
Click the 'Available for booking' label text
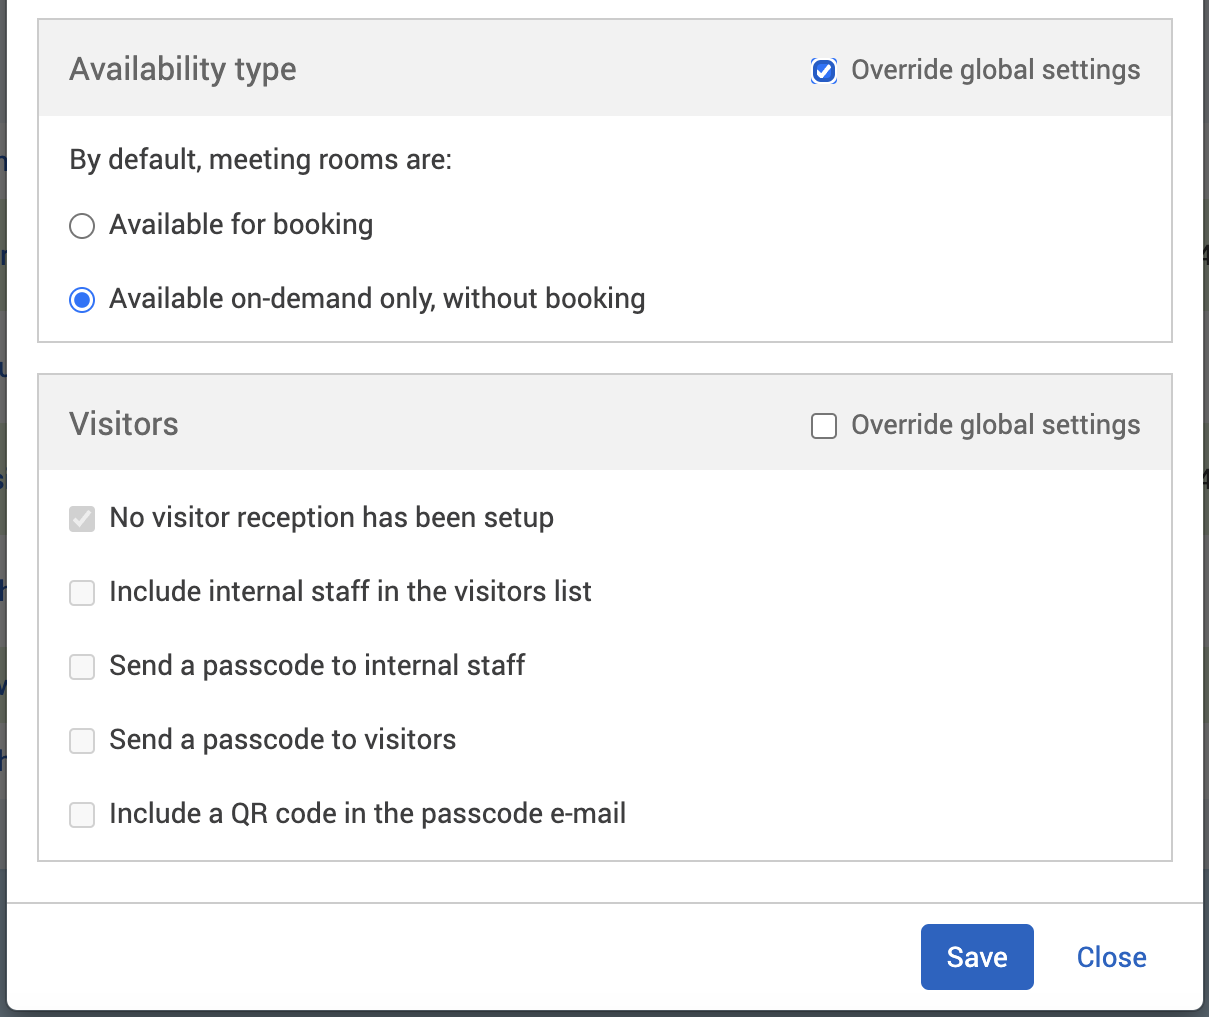(241, 225)
